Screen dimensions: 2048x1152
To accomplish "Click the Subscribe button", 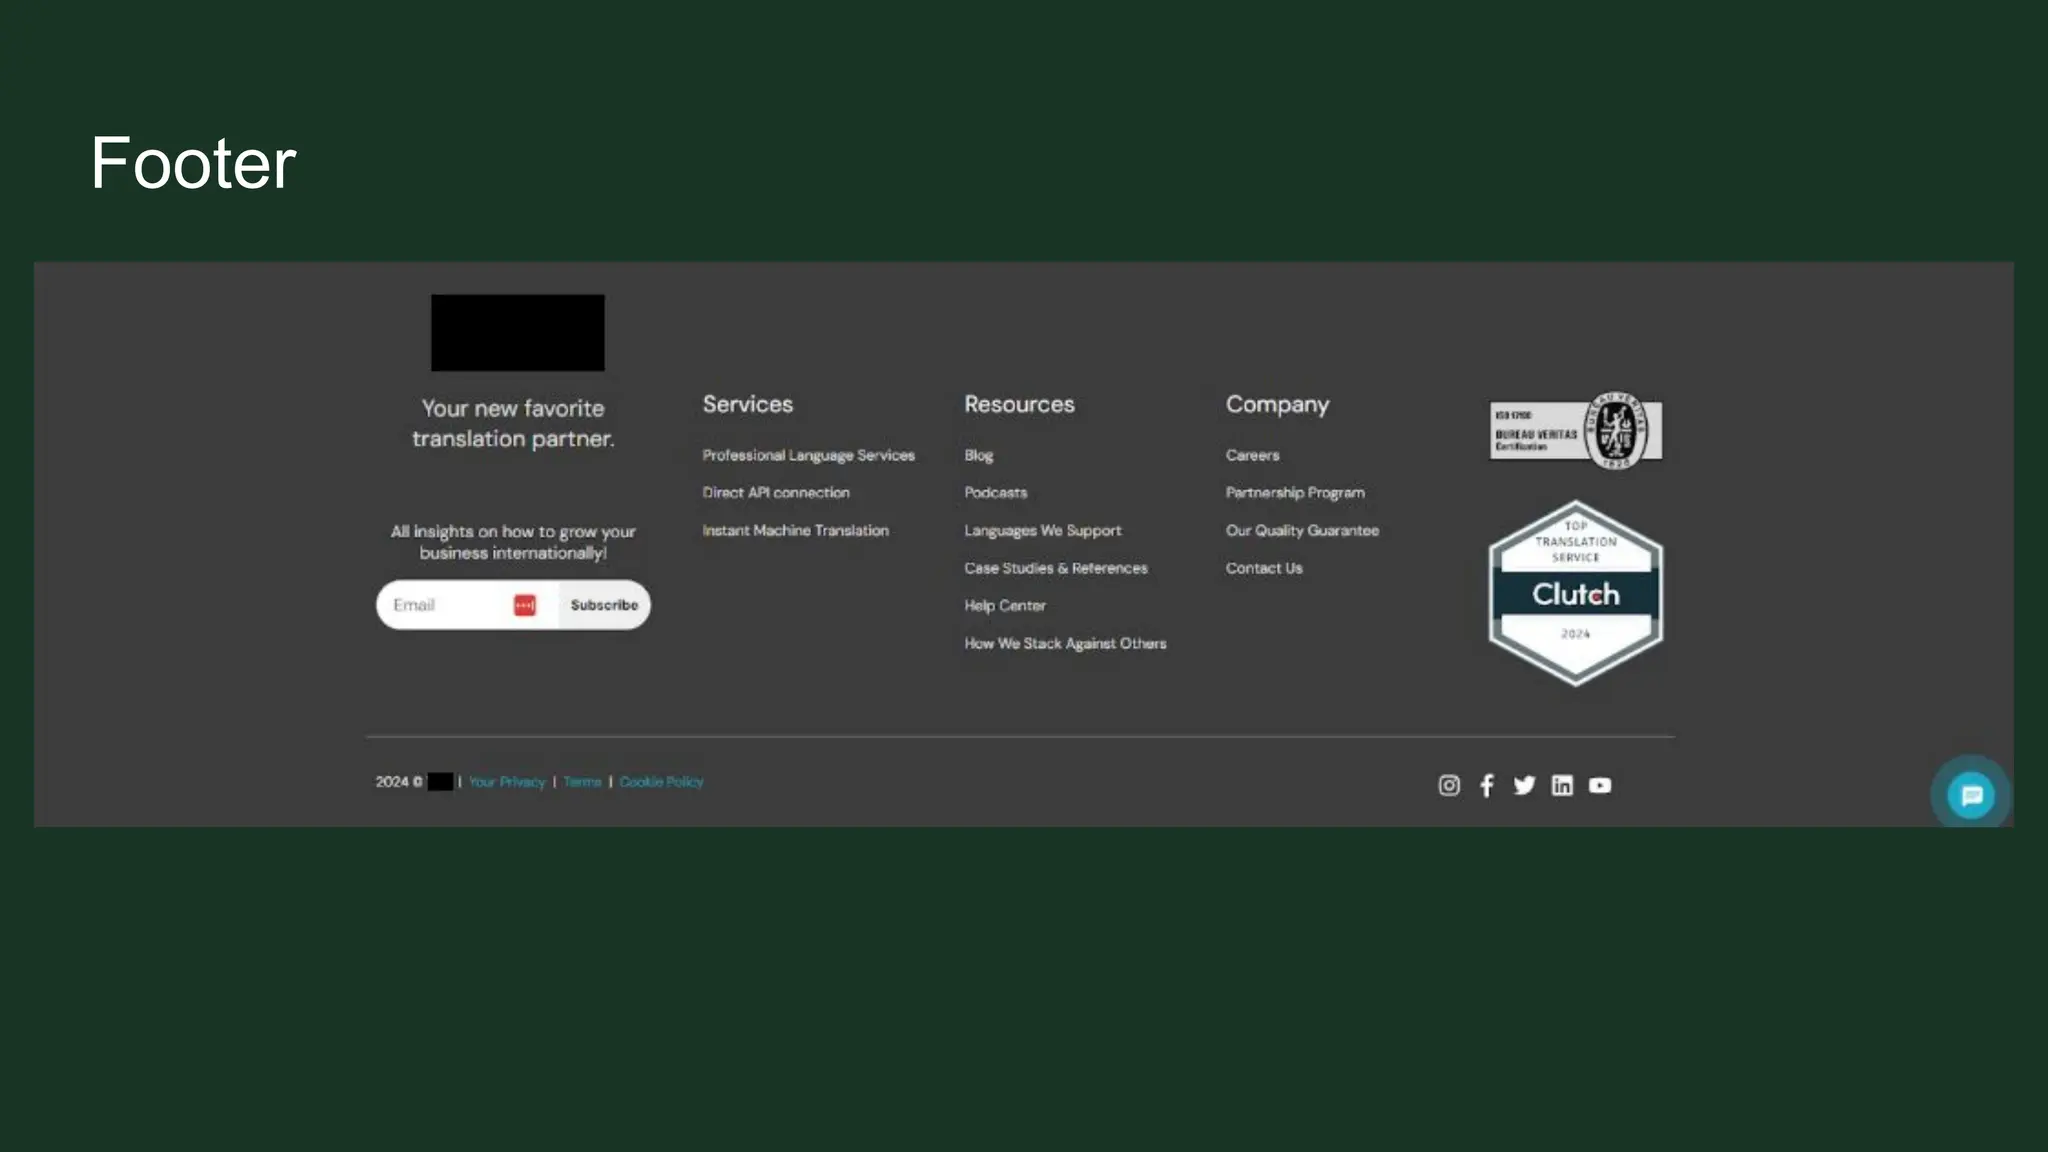I will [604, 605].
